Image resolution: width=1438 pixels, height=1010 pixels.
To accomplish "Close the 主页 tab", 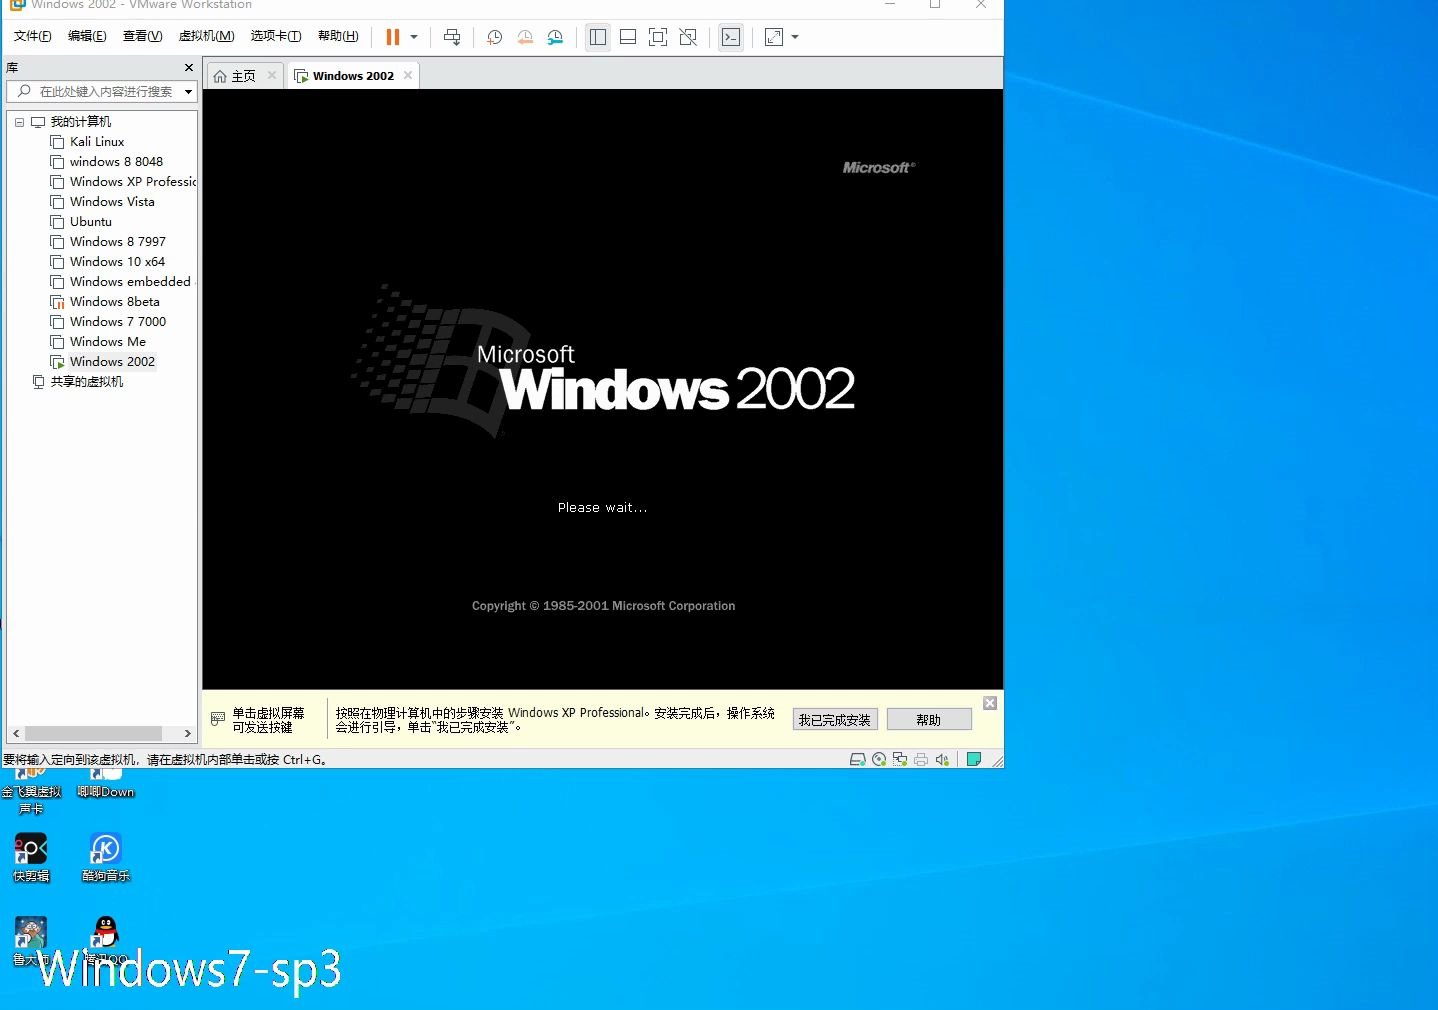I will 271,75.
